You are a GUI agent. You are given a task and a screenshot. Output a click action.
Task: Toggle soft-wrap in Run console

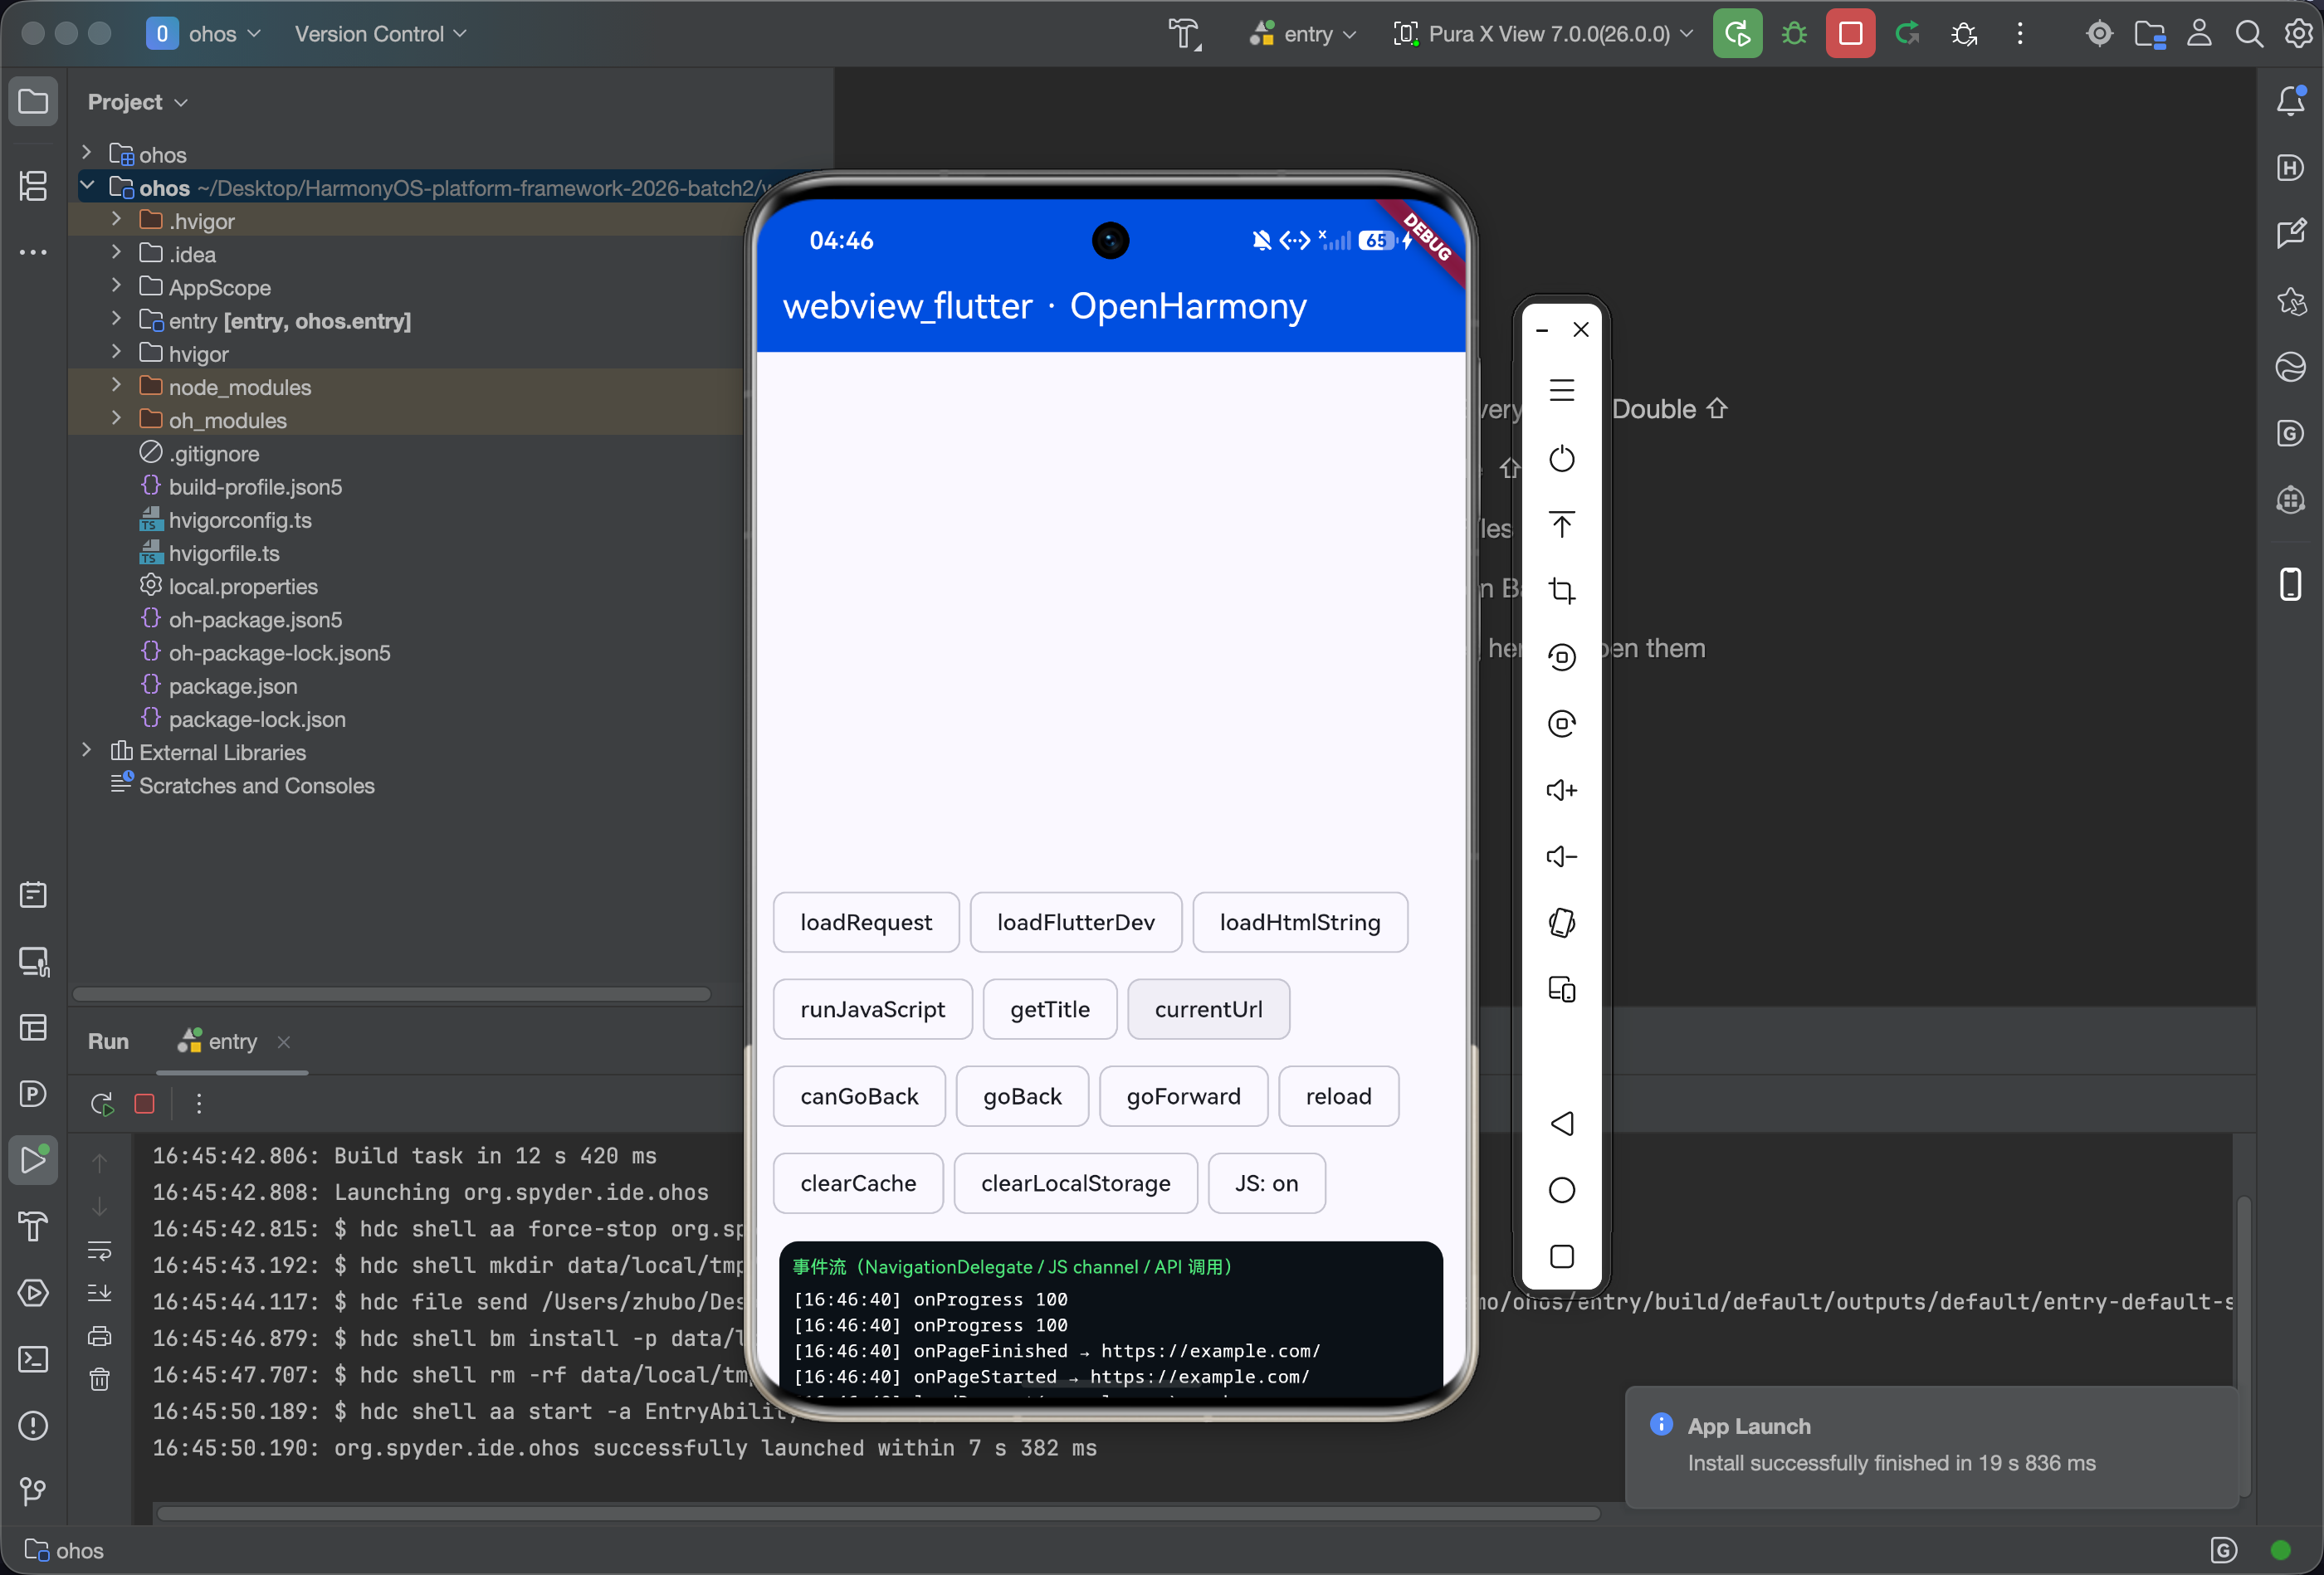(100, 1250)
